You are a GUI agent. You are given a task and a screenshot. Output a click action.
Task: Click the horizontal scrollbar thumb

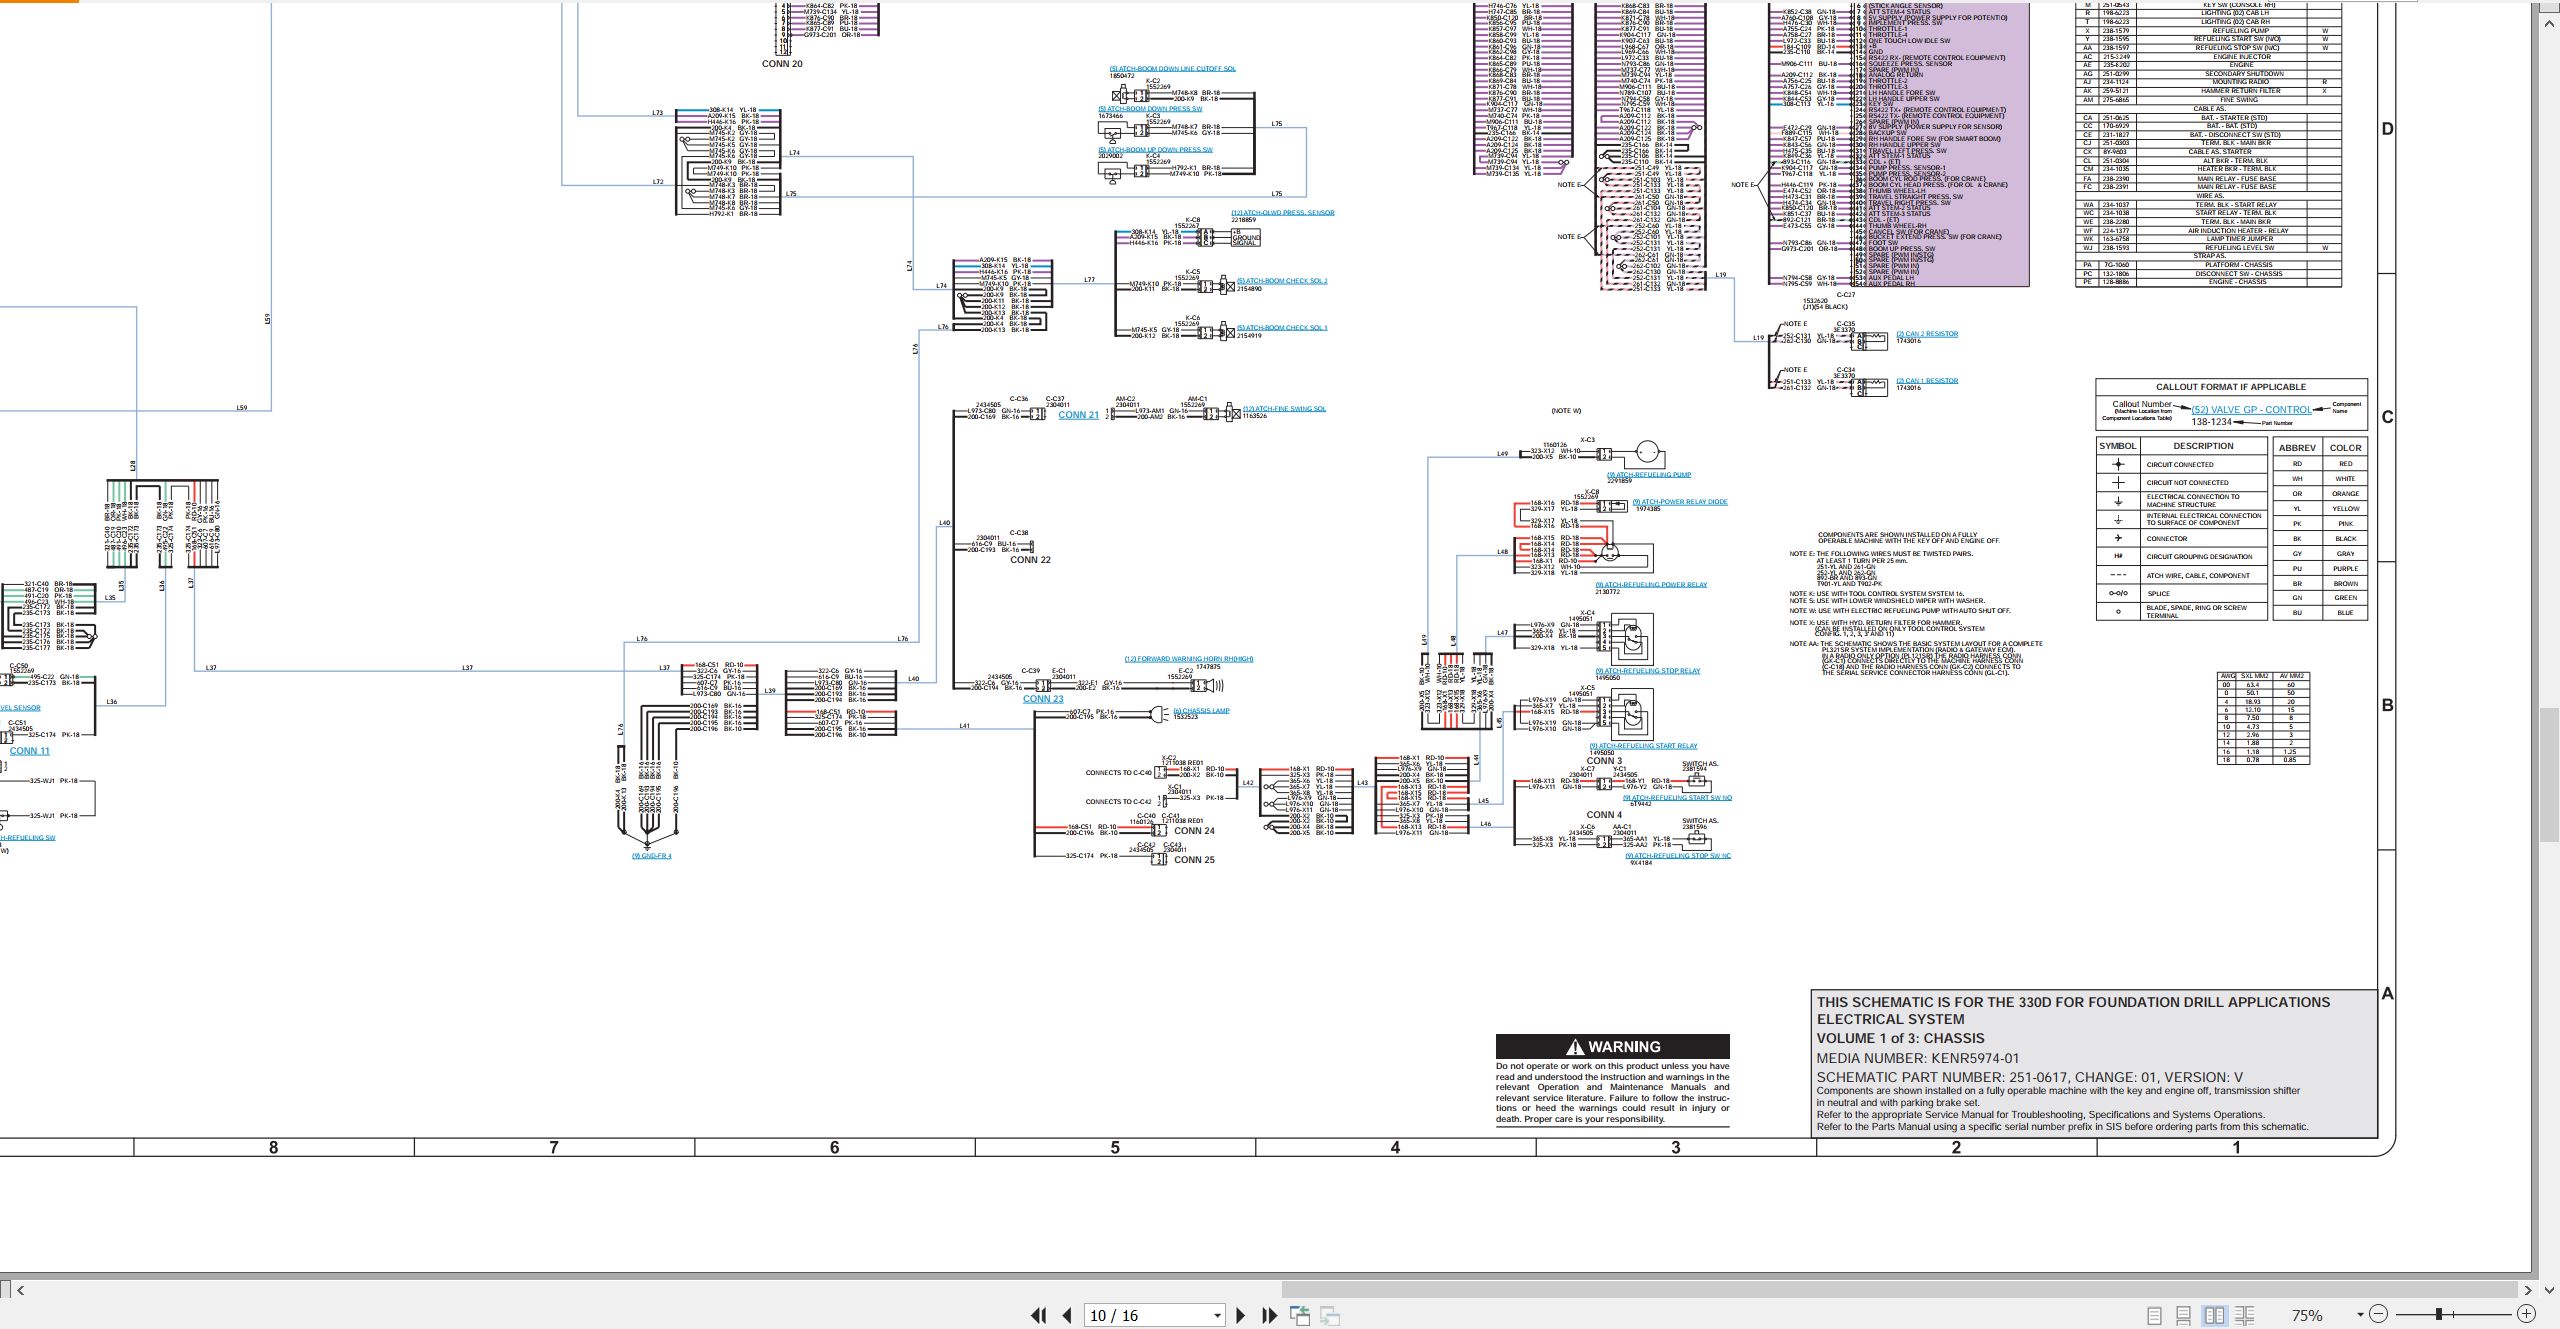coord(1899,1290)
